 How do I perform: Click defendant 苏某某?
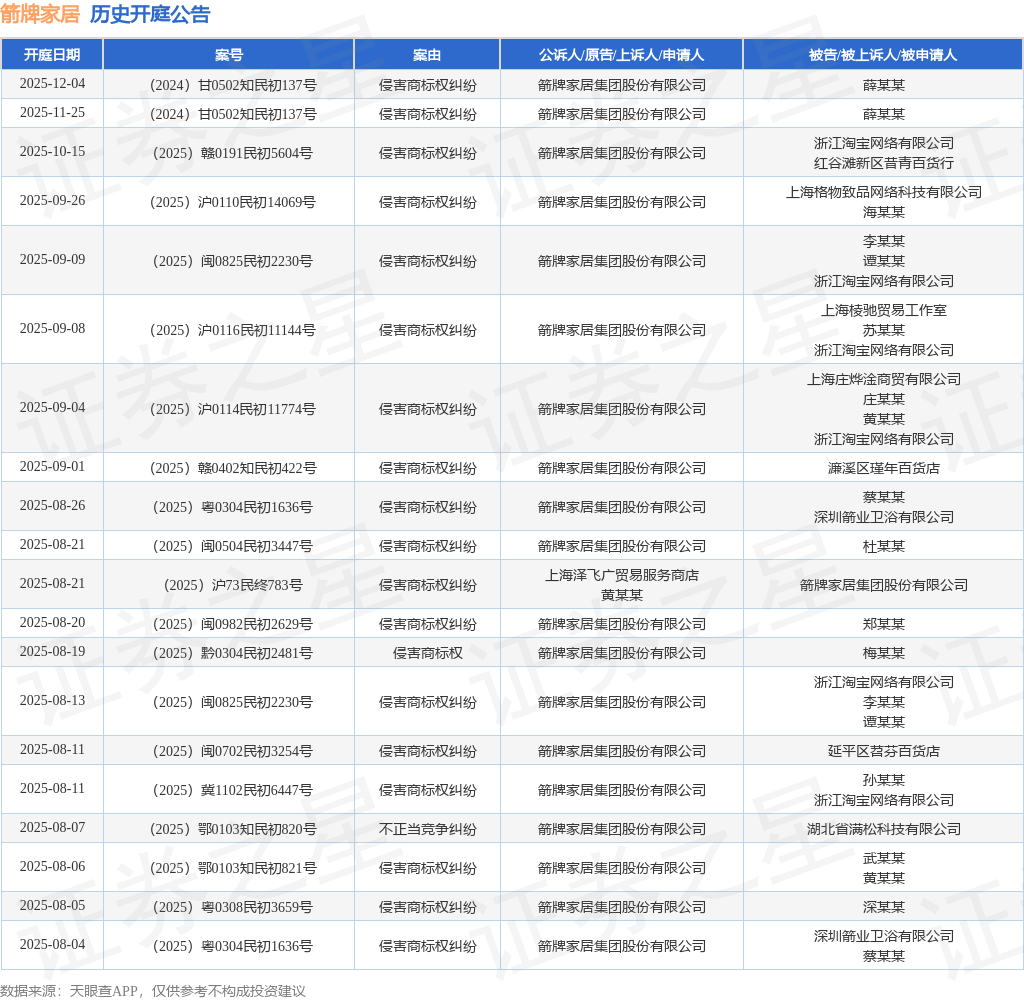pos(883,331)
